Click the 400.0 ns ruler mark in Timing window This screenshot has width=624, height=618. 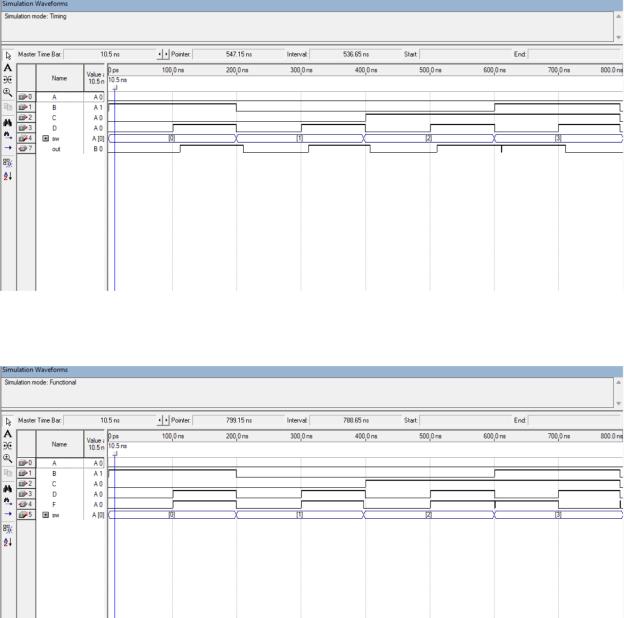tap(366, 70)
